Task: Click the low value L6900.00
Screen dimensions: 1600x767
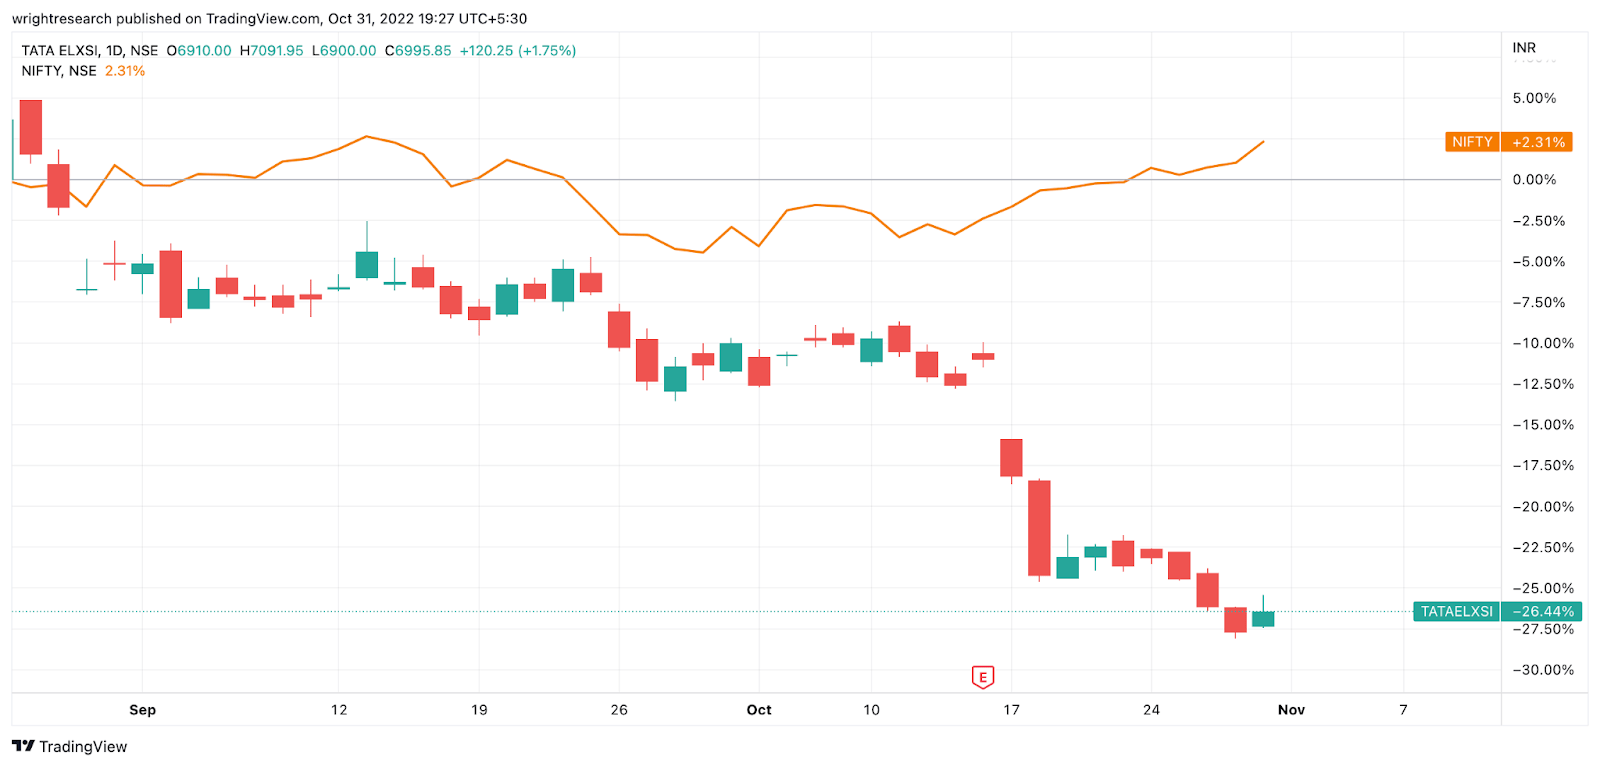Action: tap(344, 50)
